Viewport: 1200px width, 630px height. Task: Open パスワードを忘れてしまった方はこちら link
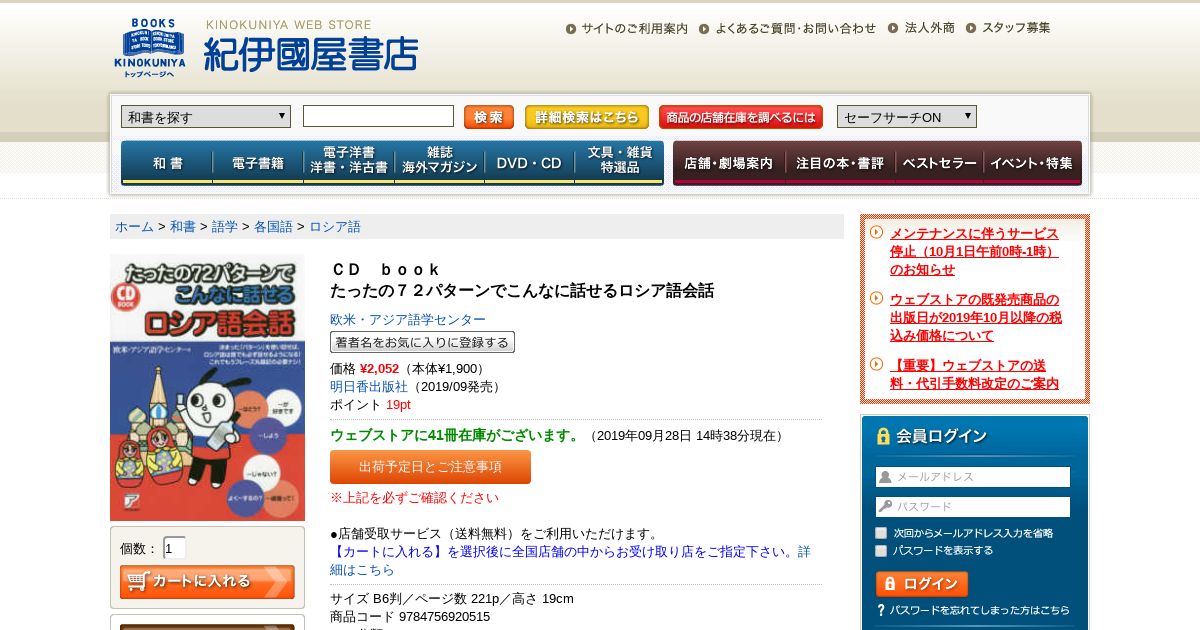point(980,610)
